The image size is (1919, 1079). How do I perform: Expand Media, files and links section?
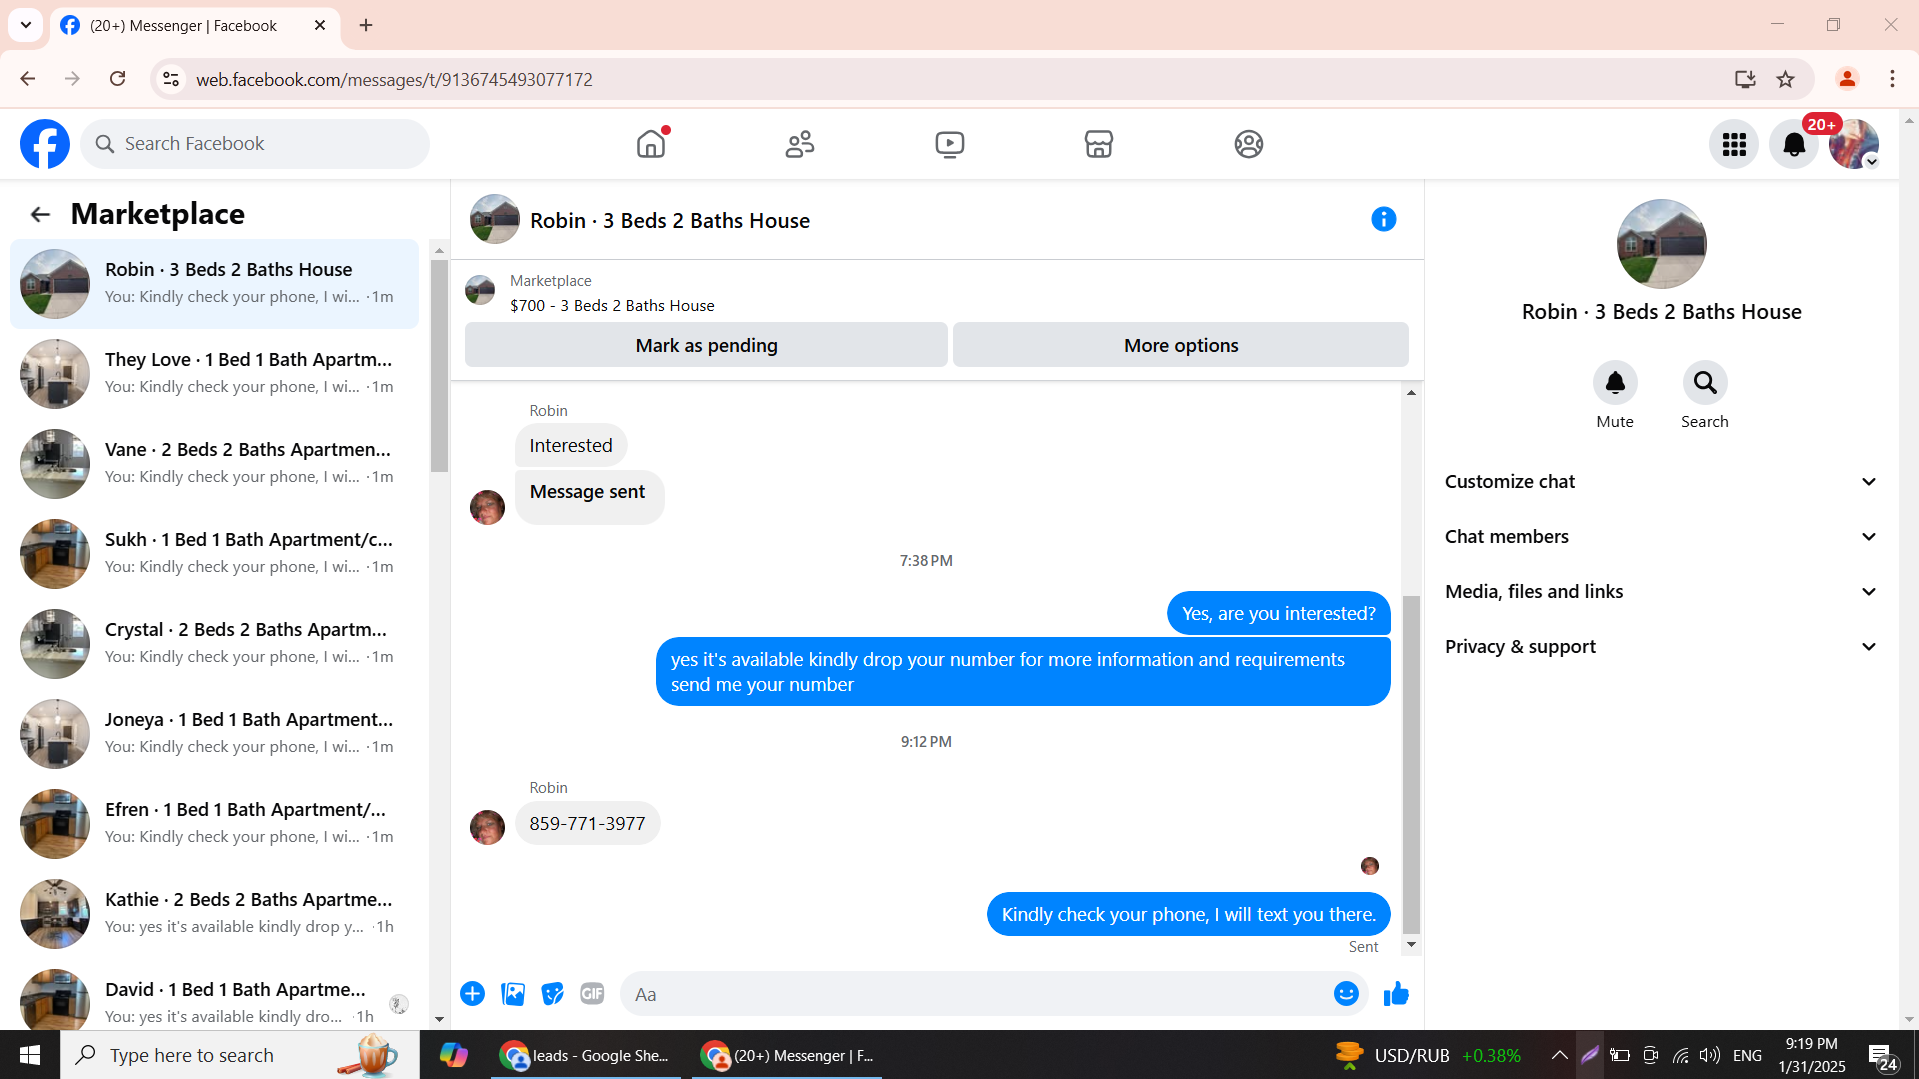coord(1661,592)
